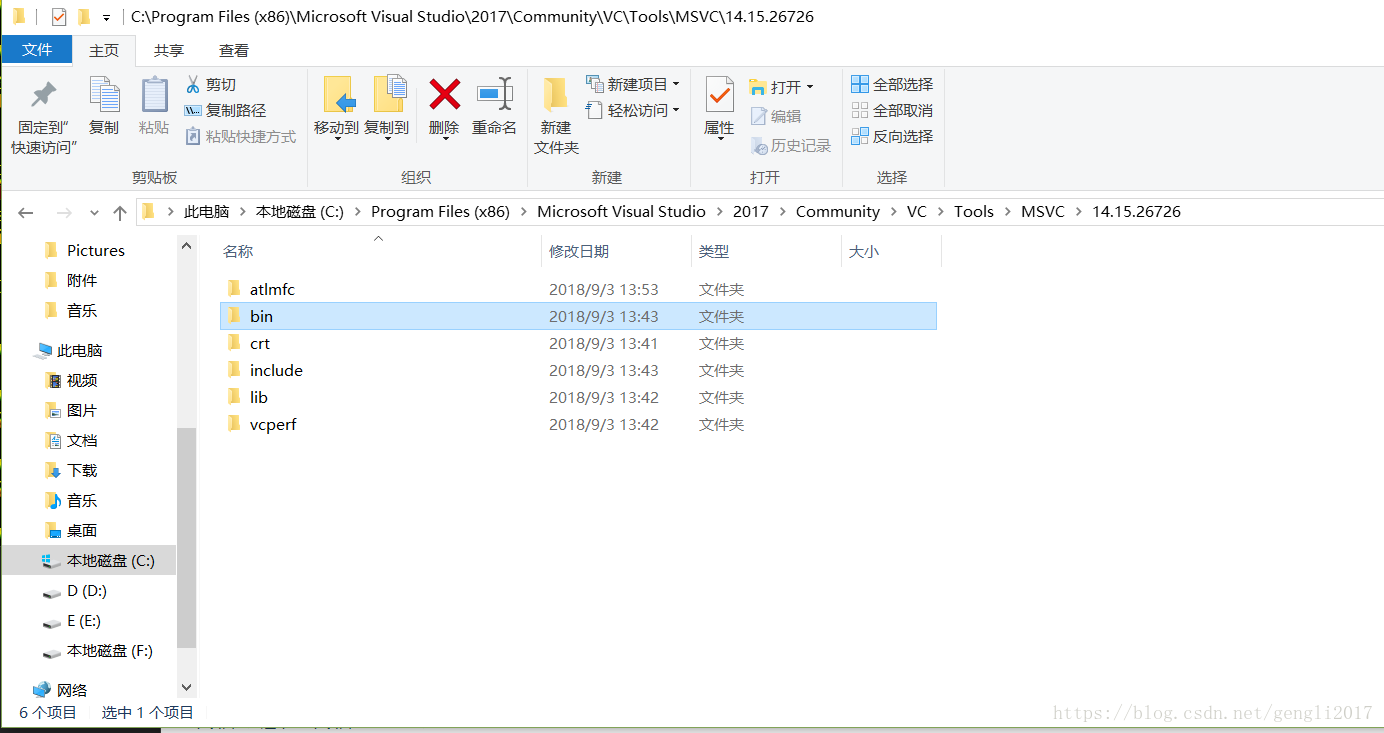Click 此电脑 in the address breadcrumb
This screenshot has width=1384, height=733.
(x=207, y=211)
